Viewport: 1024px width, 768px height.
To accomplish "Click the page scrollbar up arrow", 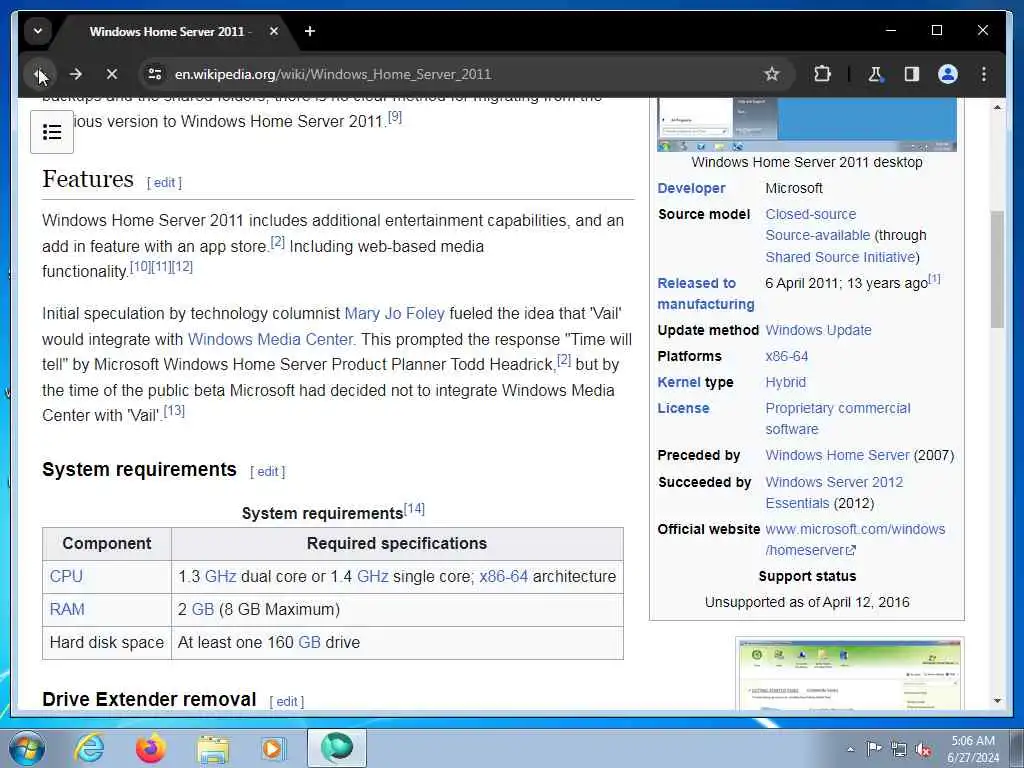I will click(997, 107).
